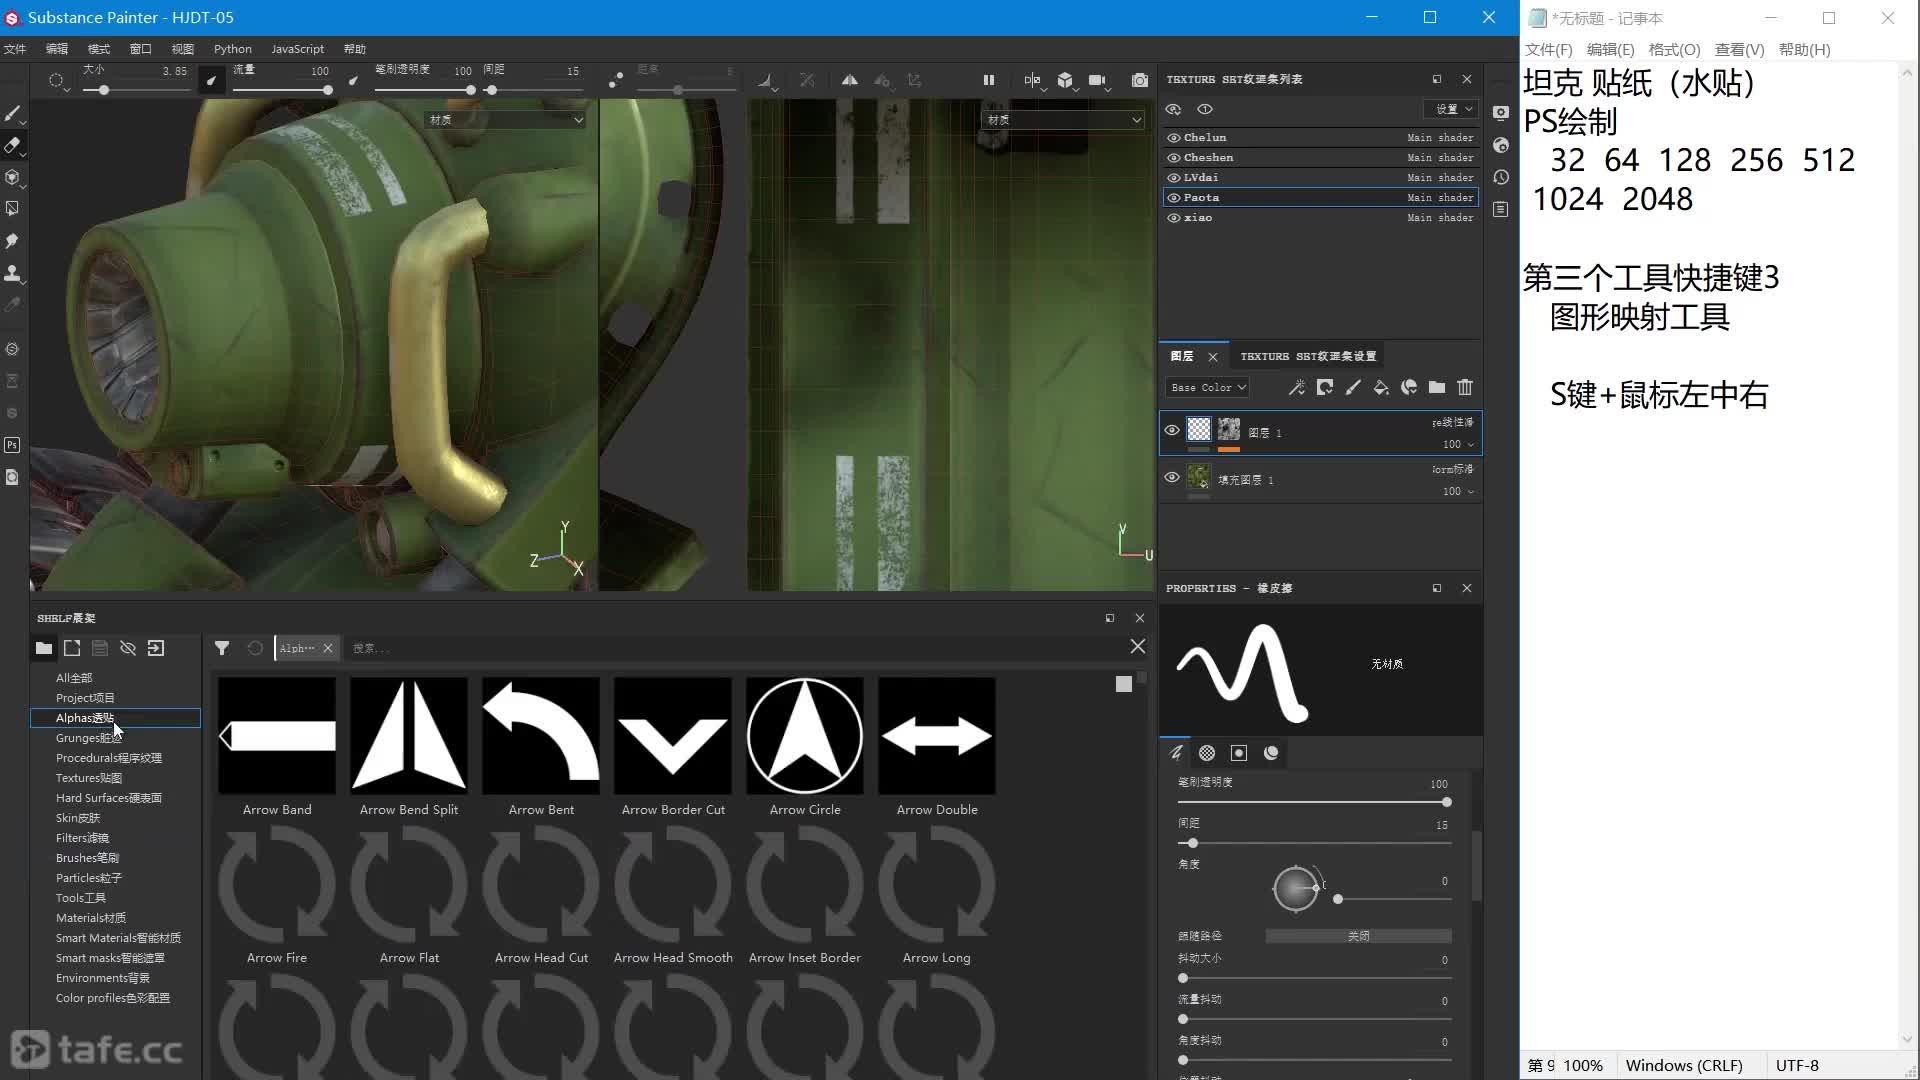Toggle visibility of 填充图层 1 layer
The image size is (1920, 1080).
point(1172,478)
